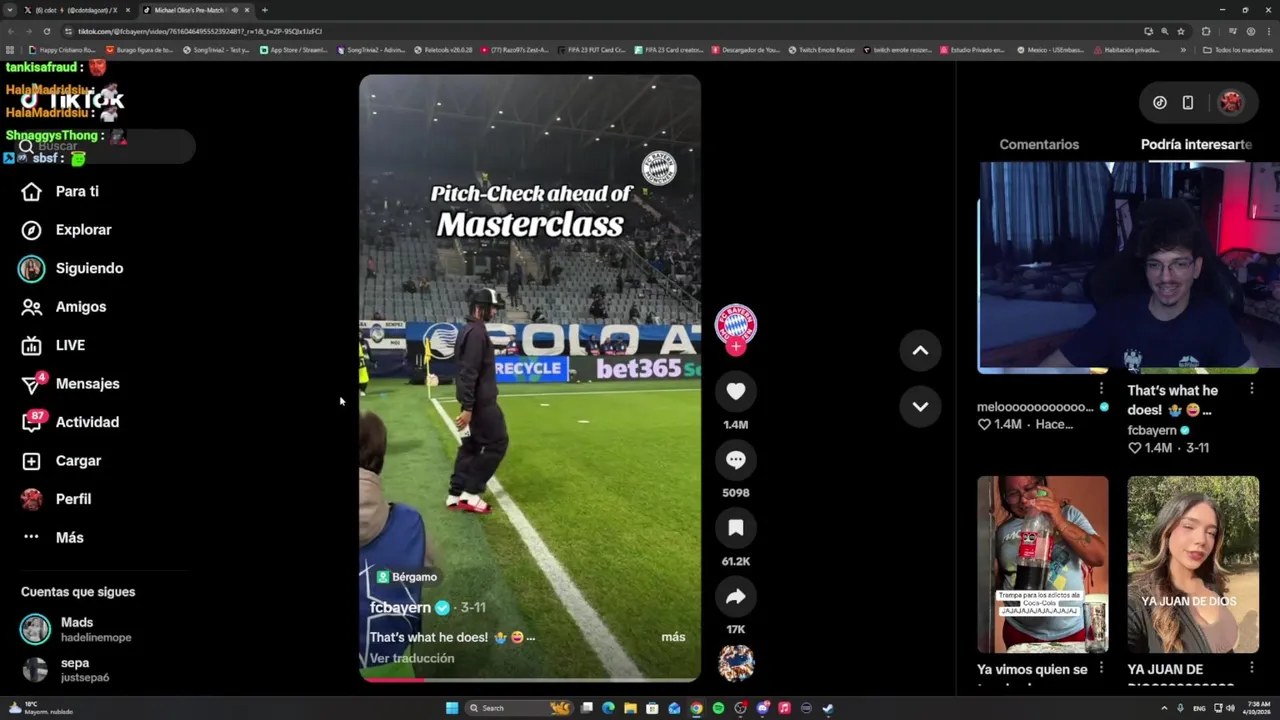Viewport: 1280px width, 720px height.
Task: Click Ver traducción under caption
Action: point(412,658)
